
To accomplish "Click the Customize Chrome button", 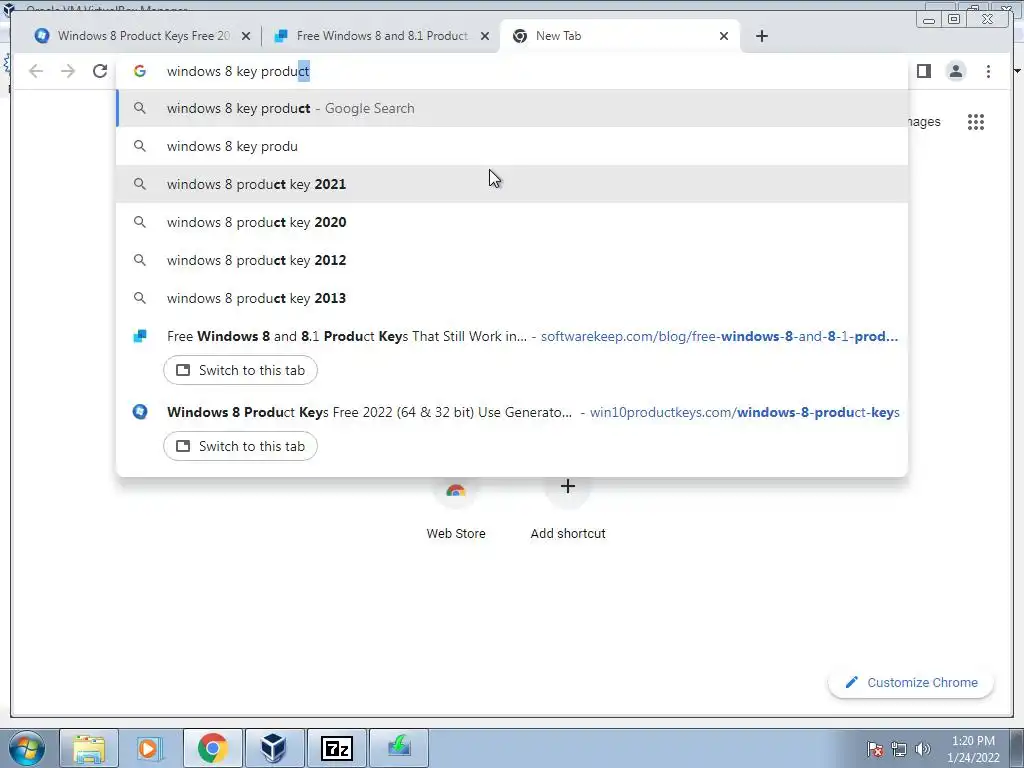I will [x=911, y=682].
